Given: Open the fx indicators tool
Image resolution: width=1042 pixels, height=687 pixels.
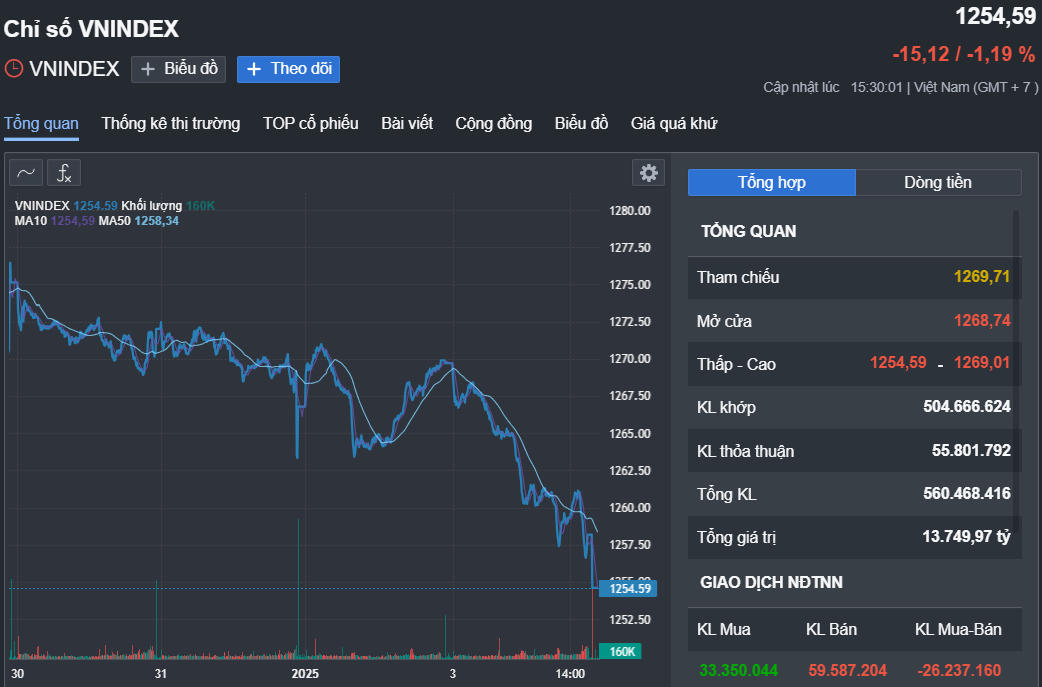Looking at the screenshot, I should [64, 173].
